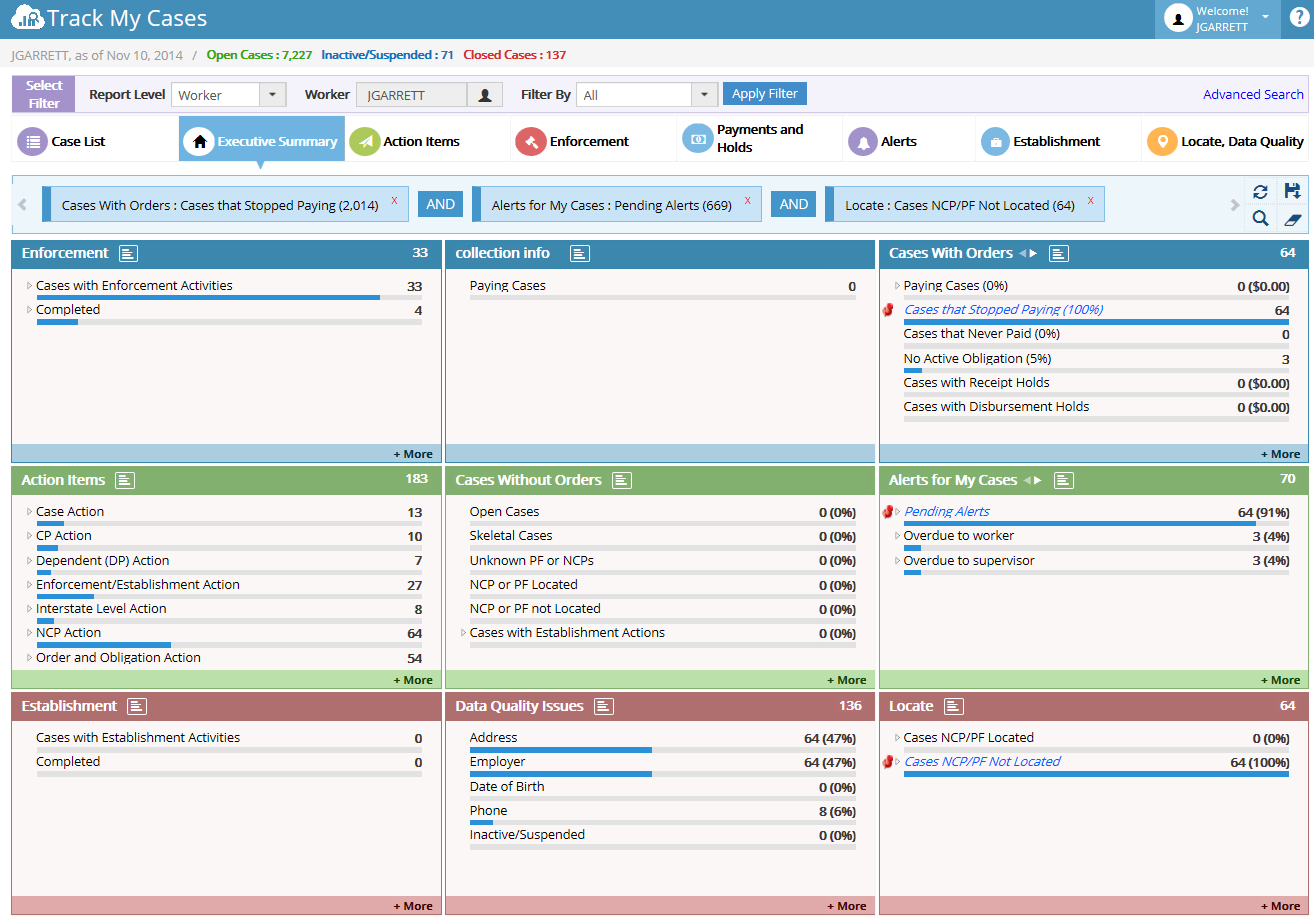Screen dimensions: 1316x919
Task: Open the Report Level dropdown
Action: [x=273, y=95]
